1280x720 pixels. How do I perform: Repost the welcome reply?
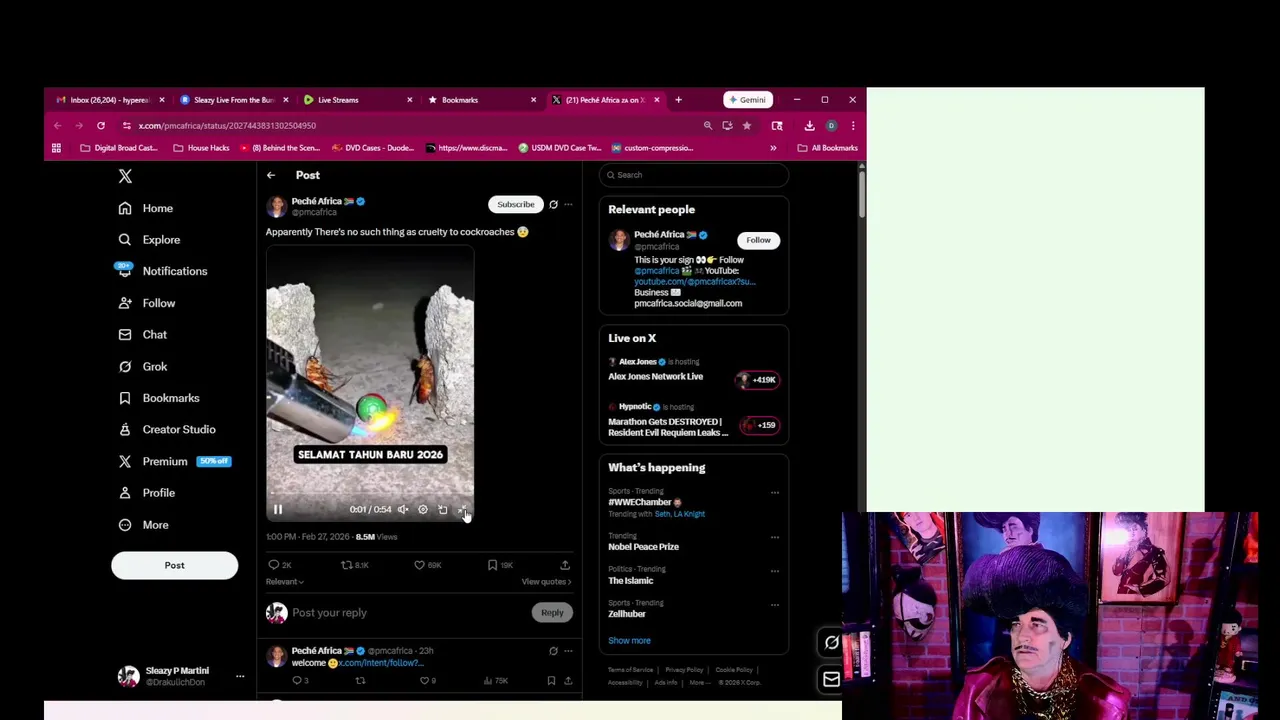pos(360,681)
